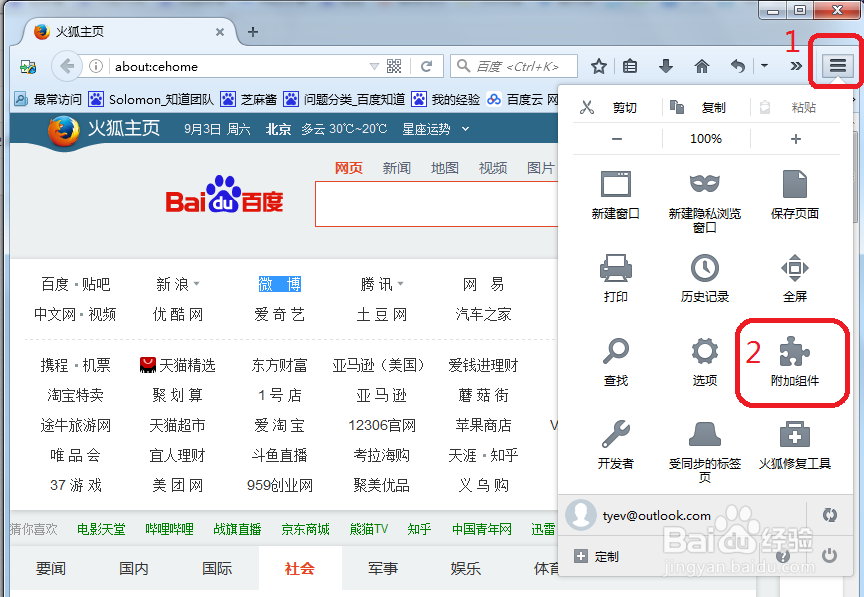This screenshot has height=597, width=864.
Task: Go to the home page with the home icon
Action: click(701, 66)
